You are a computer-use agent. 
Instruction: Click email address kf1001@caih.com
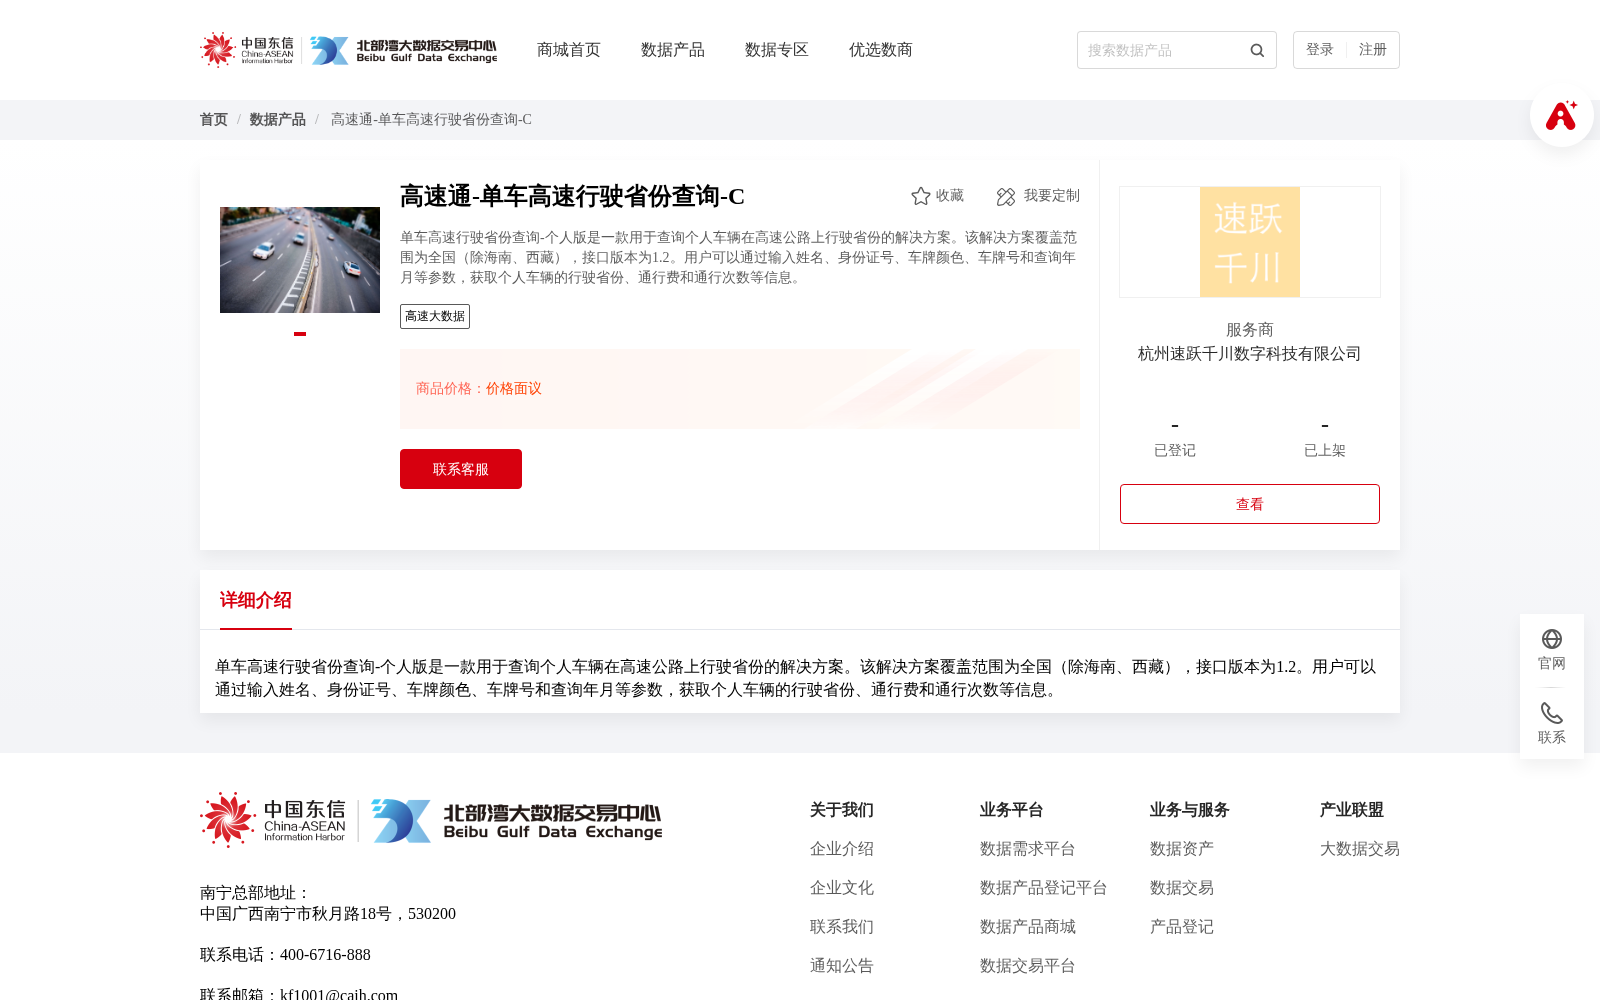339,994
